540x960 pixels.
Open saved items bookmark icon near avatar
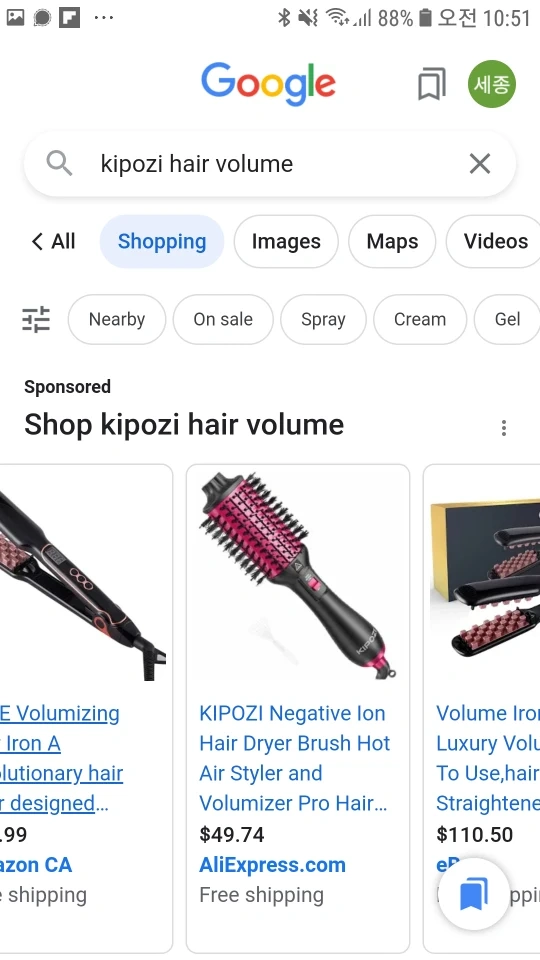click(x=432, y=84)
